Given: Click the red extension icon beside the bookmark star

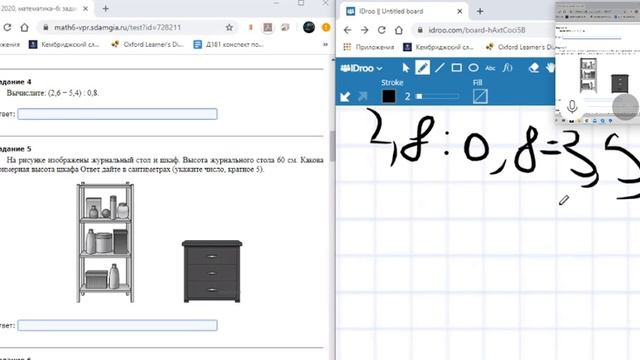Looking at the screenshot, I should (x=251, y=27).
